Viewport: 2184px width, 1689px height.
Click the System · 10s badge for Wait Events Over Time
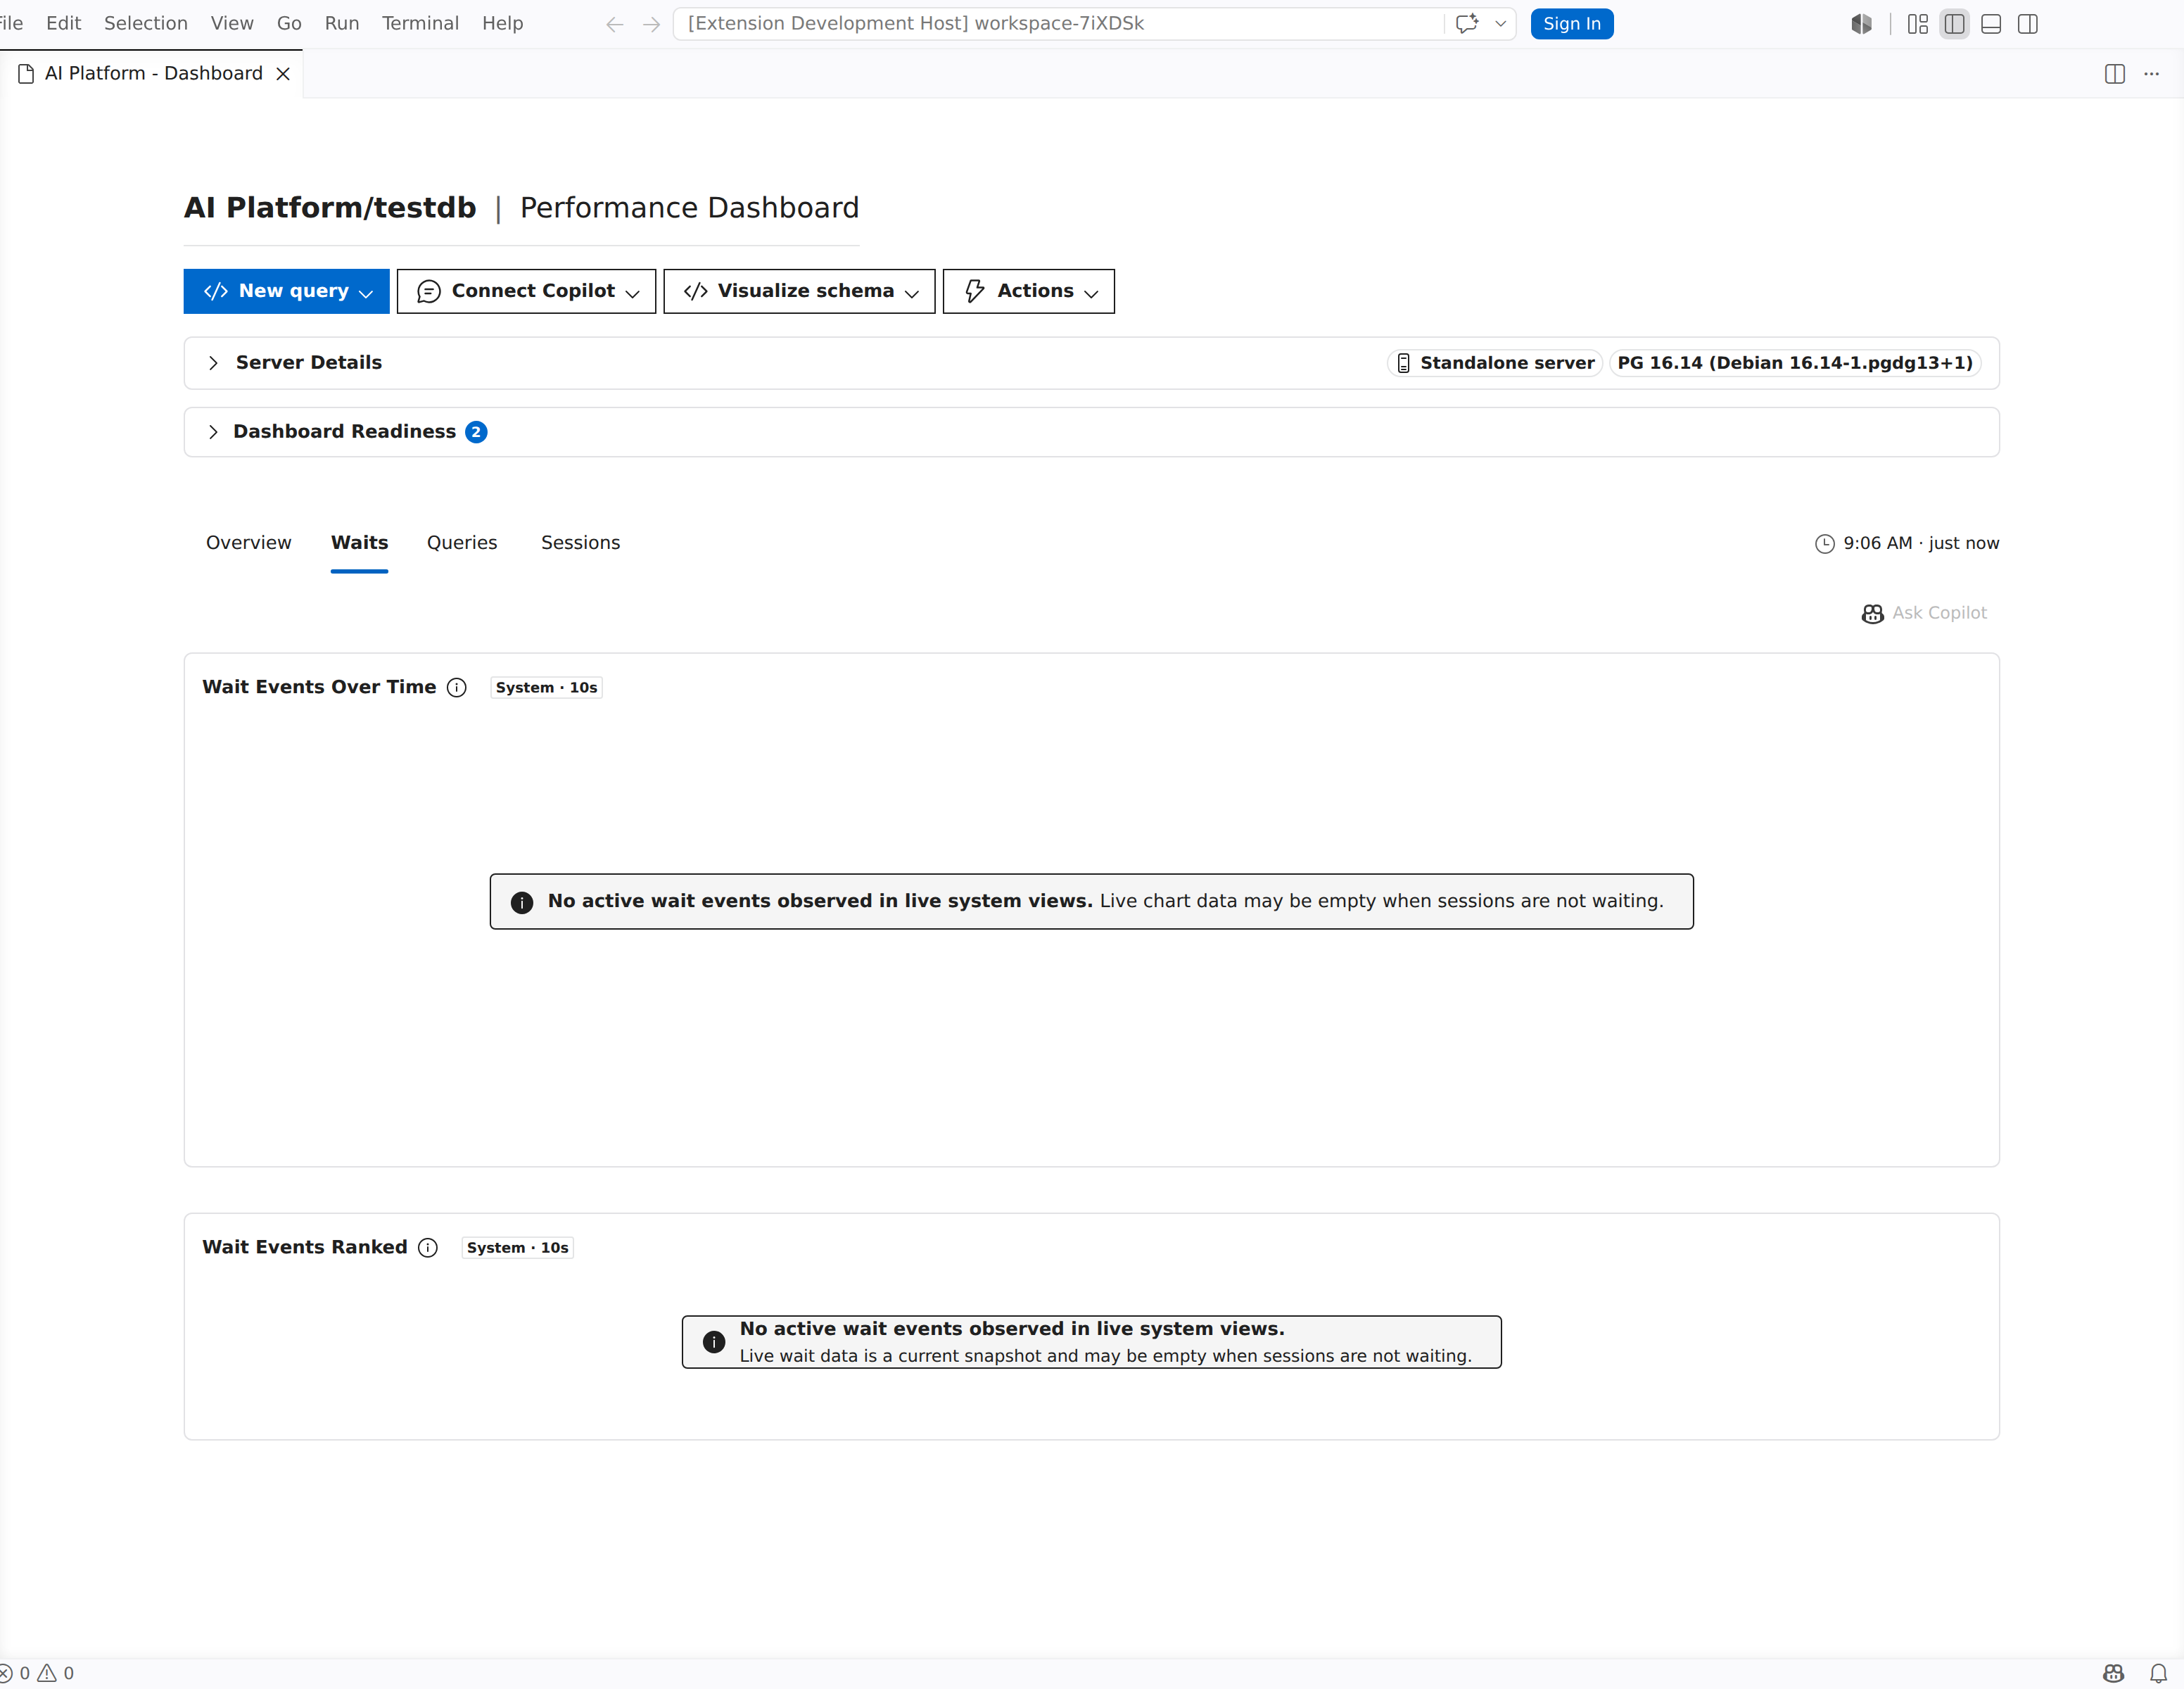(546, 688)
